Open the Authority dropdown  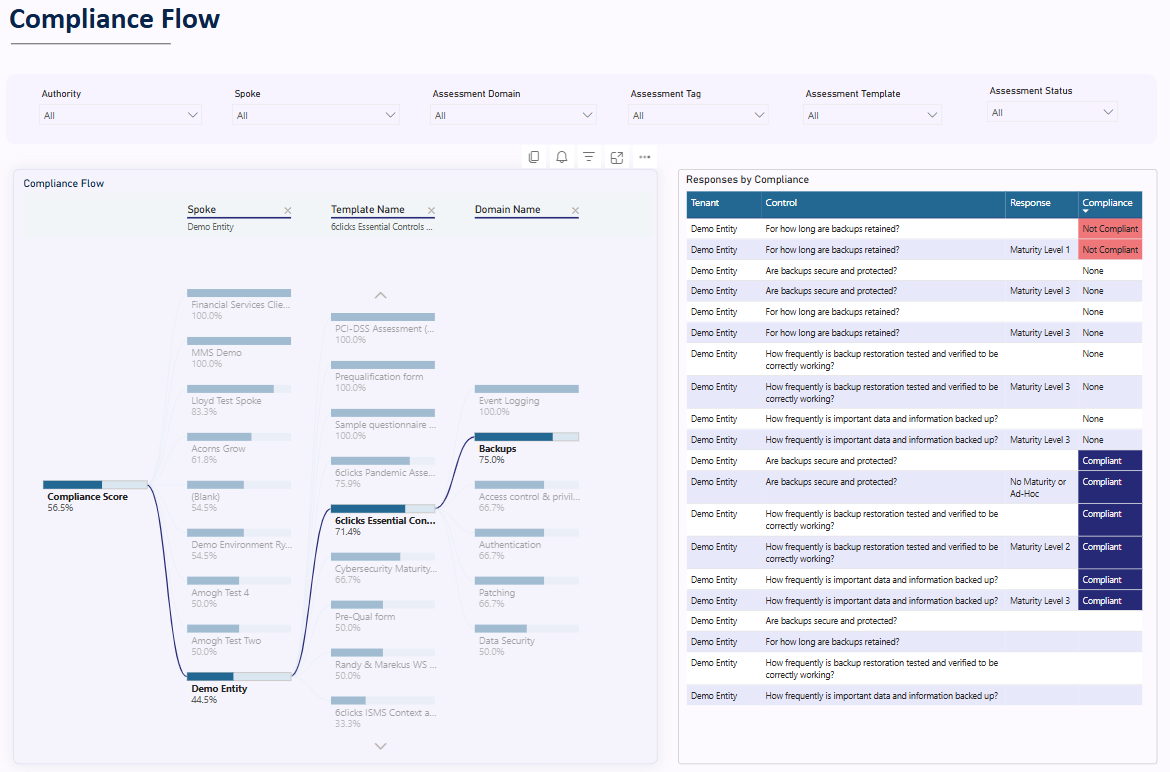coord(121,116)
